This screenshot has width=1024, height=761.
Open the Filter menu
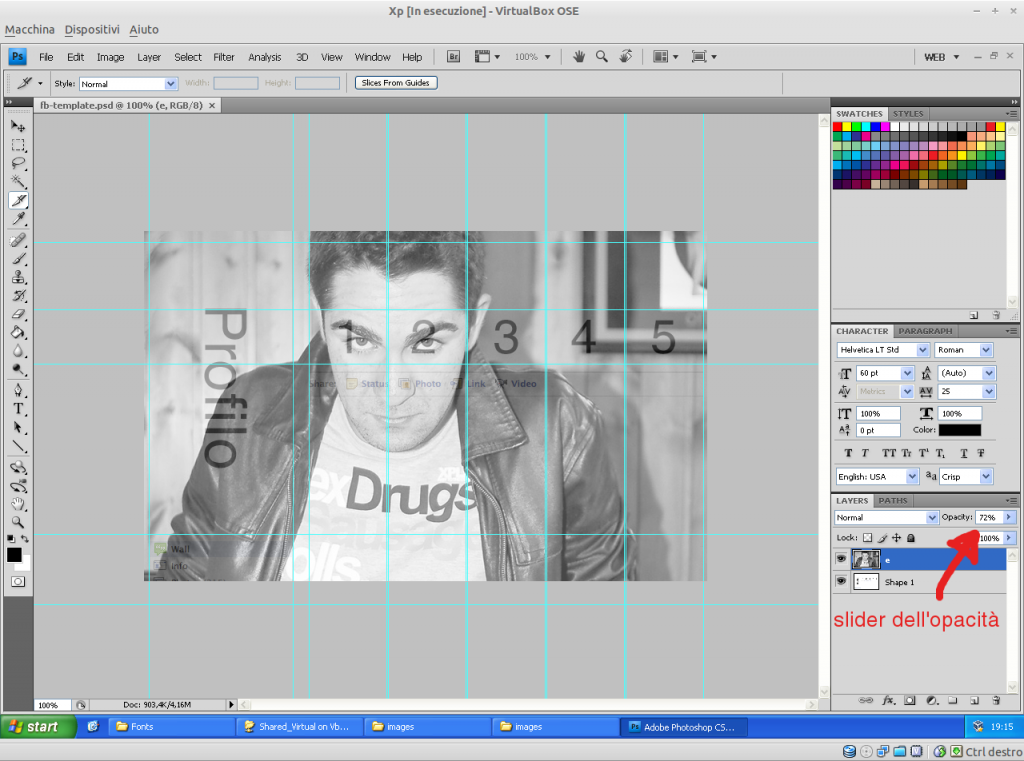(x=224, y=57)
